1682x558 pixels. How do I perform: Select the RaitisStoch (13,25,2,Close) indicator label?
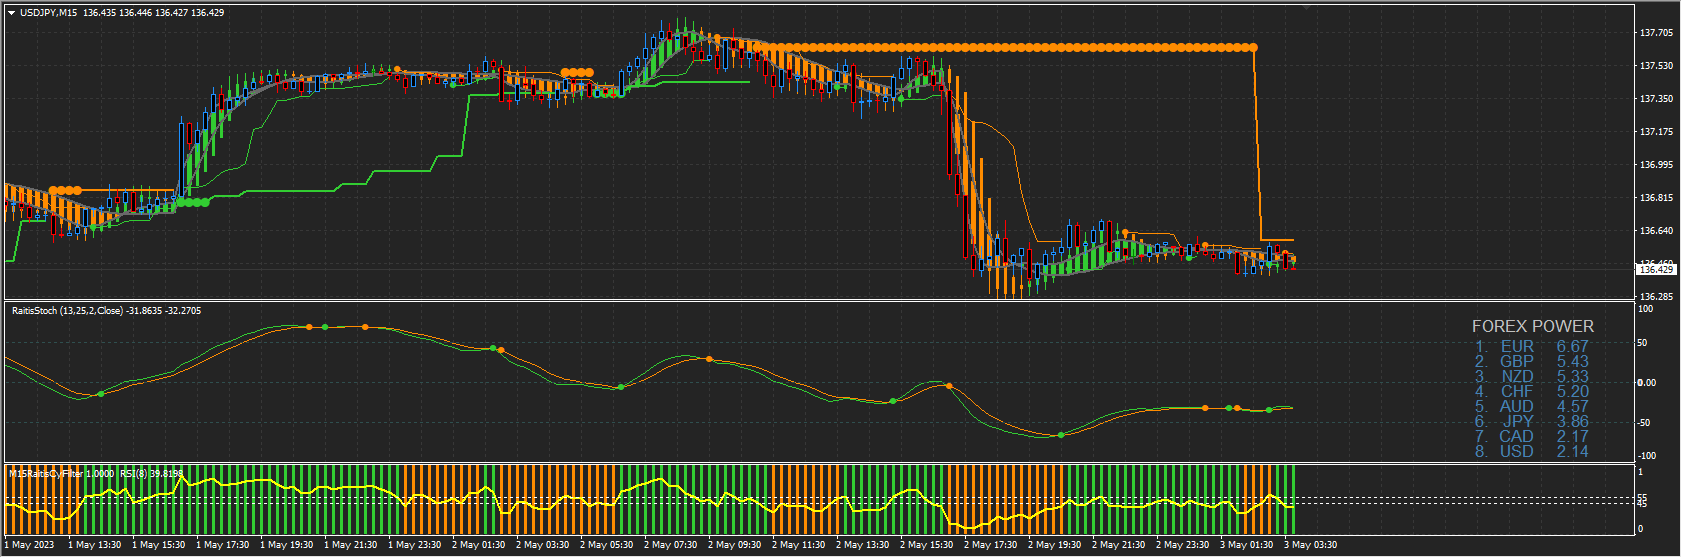coord(68,311)
